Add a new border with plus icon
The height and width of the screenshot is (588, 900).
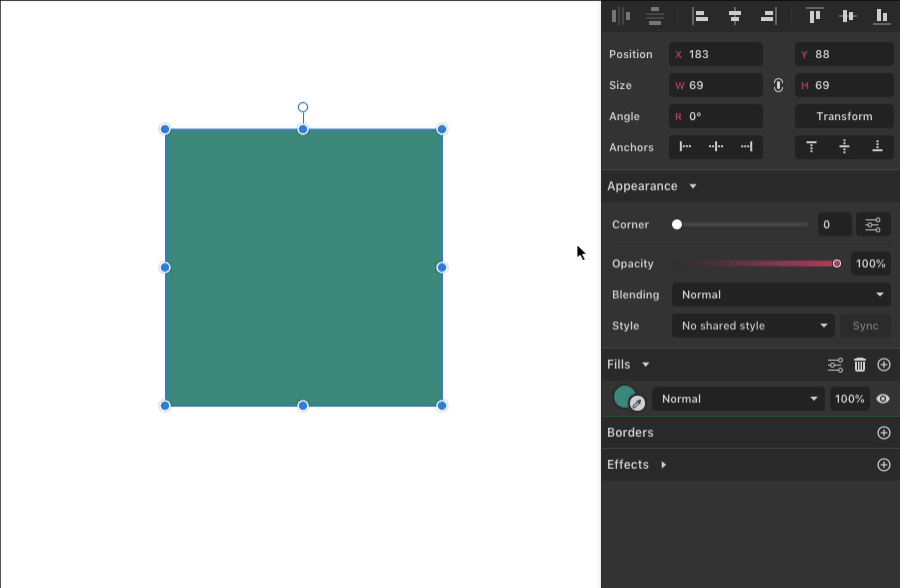[x=884, y=433]
